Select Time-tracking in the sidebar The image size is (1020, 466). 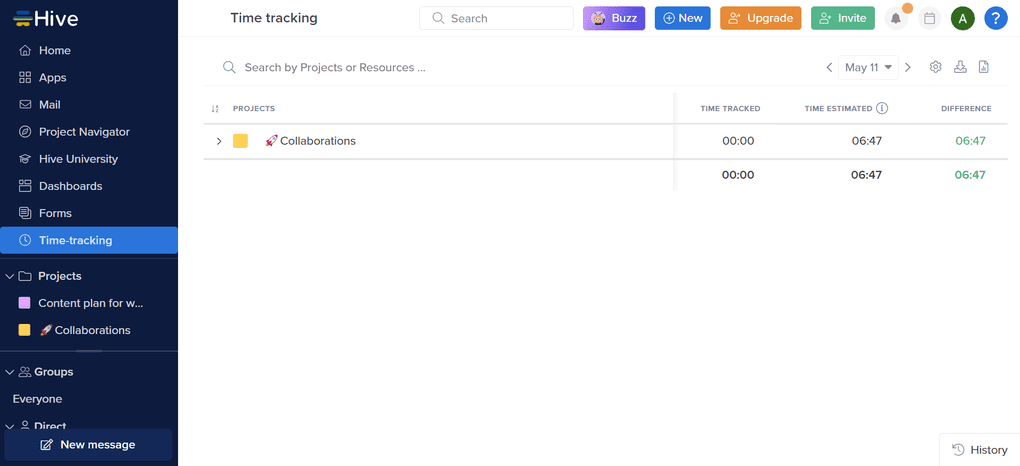(x=88, y=240)
